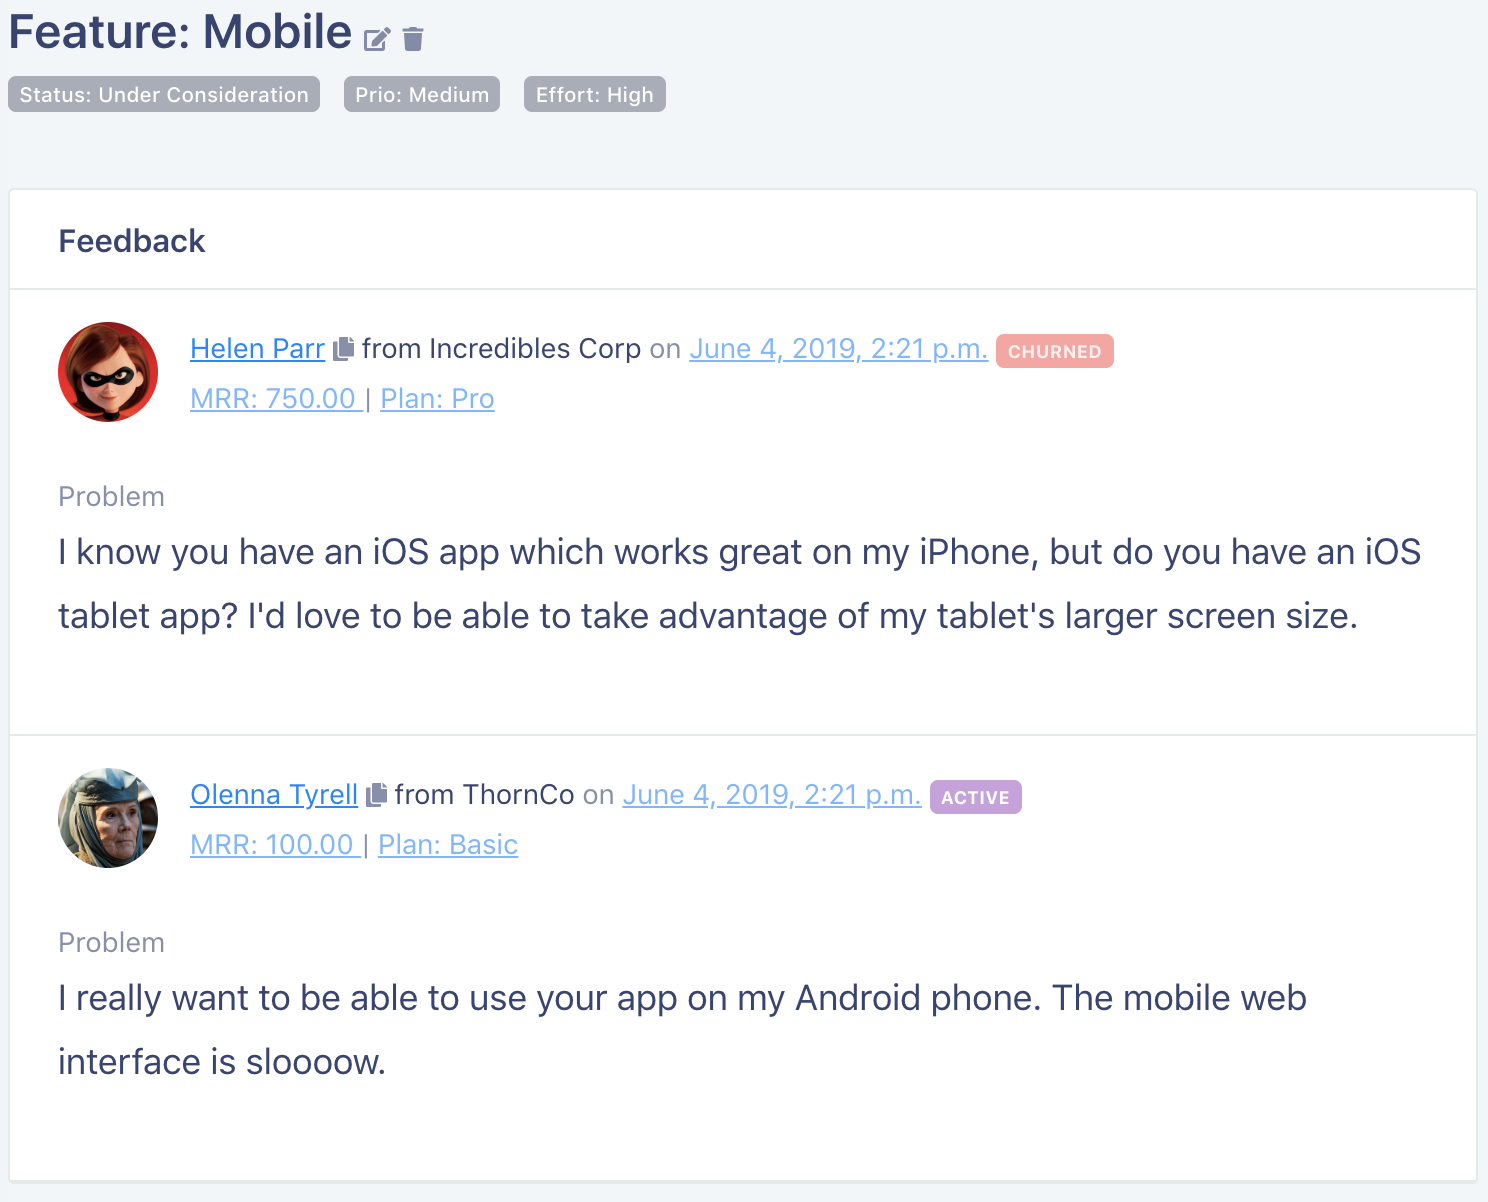Open the Plan: Pro link
The width and height of the screenshot is (1488, 1202).
(437, 398)
